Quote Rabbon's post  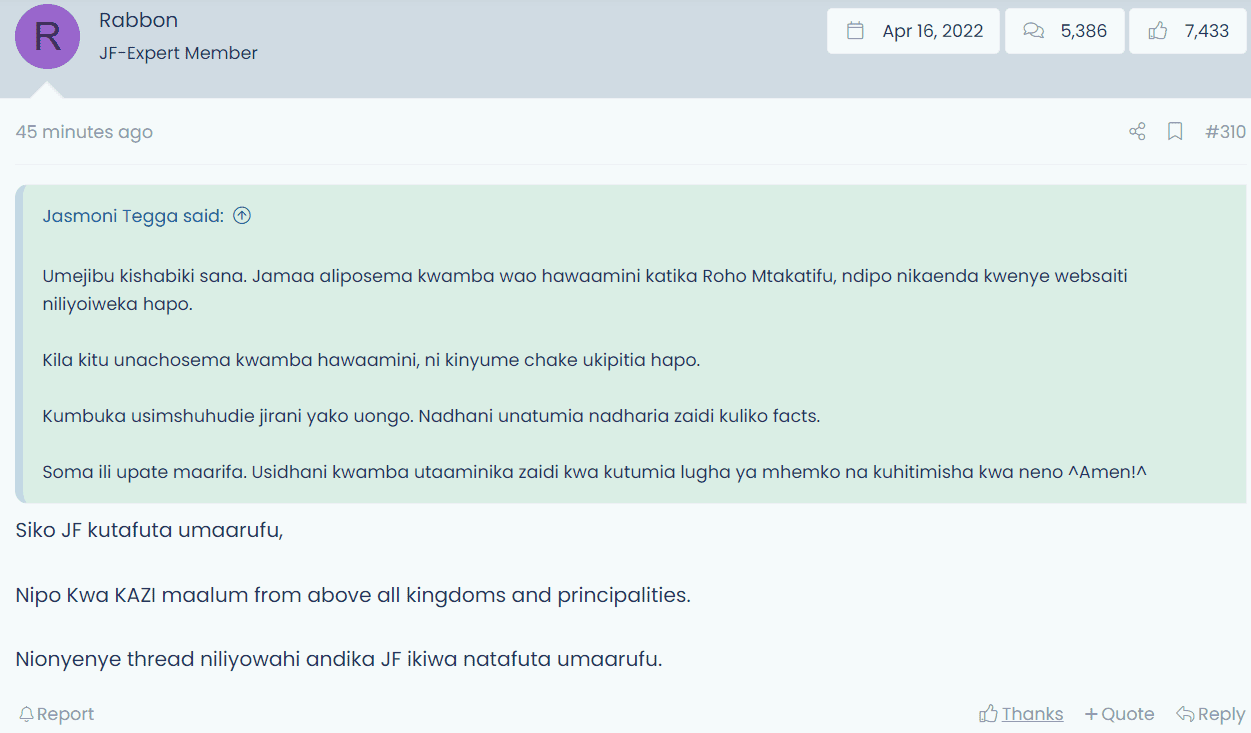[1119, 714]
